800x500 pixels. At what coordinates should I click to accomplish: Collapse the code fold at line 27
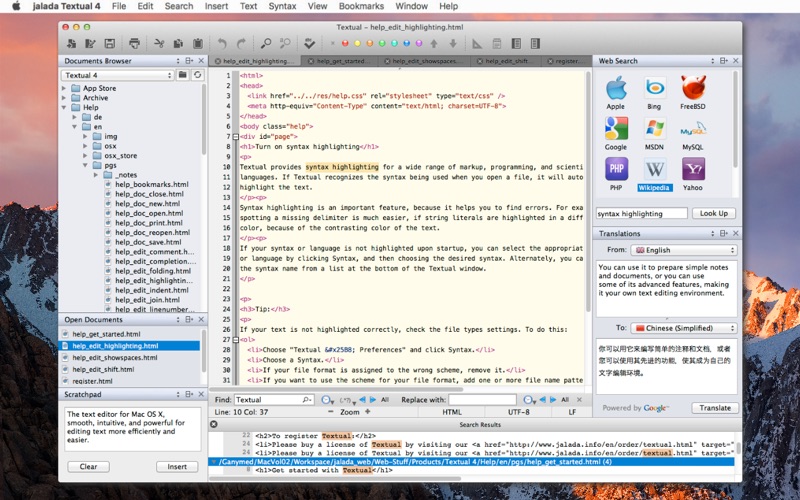pos(235,340)
